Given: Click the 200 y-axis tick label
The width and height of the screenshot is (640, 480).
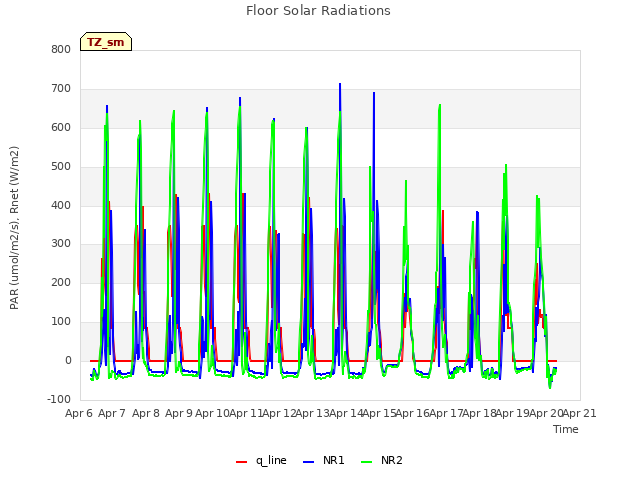Looking at the screenshot, I should coord(61,282).
